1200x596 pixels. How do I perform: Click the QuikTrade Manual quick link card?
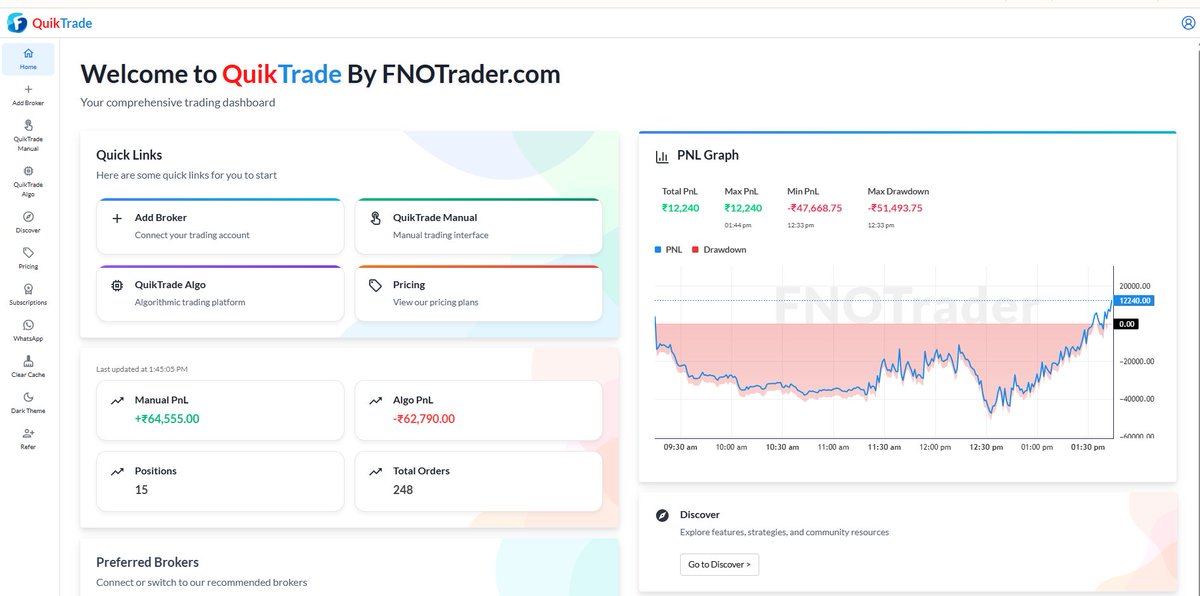click(479, 226)
